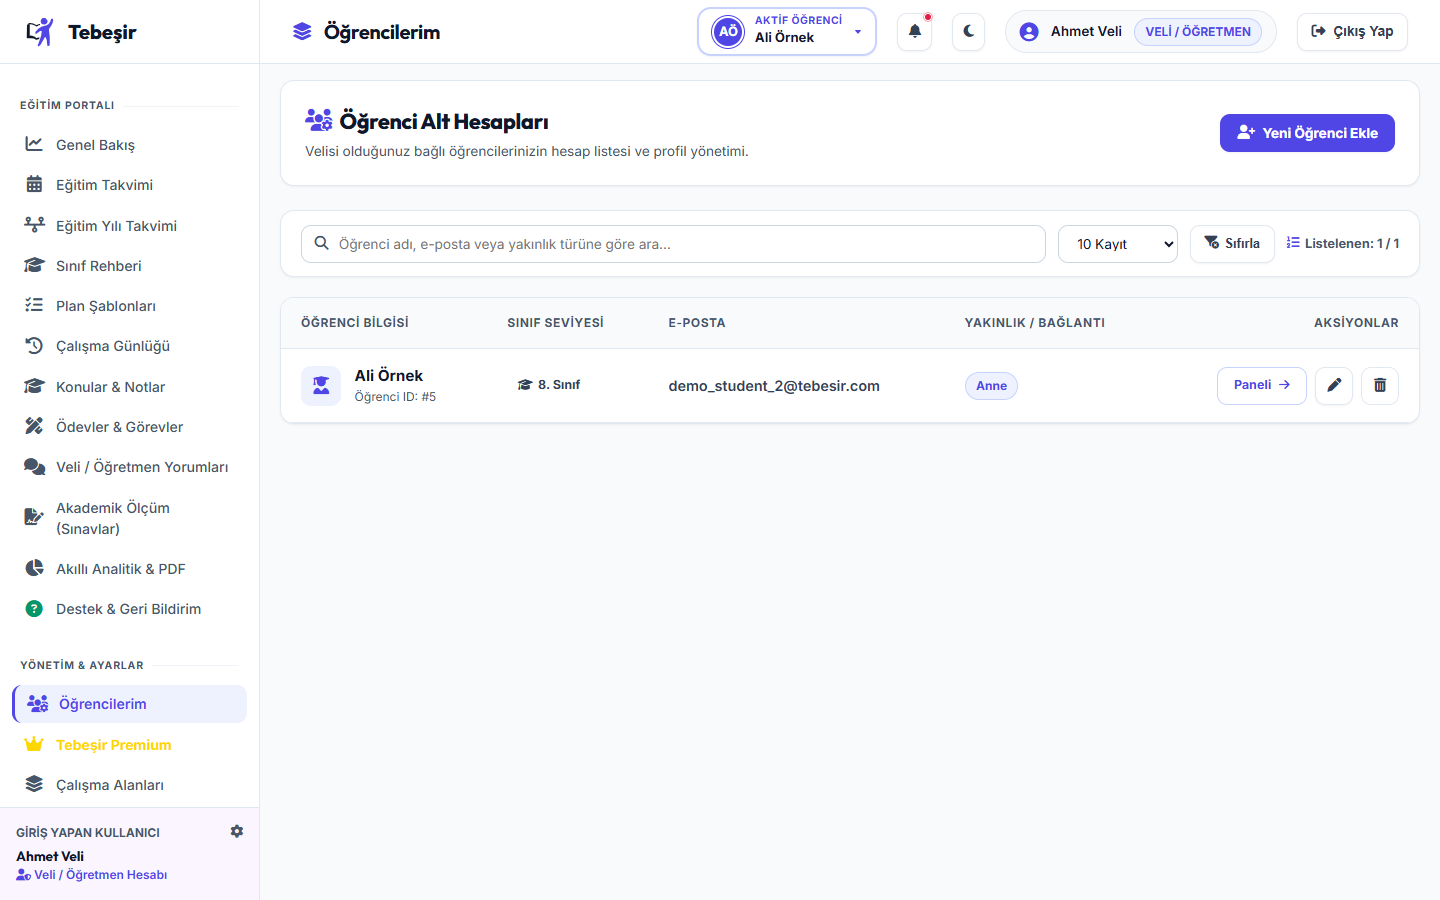Click the Tebeşir logo icon
This screenshot has width=1440, height=900.
click(x=40, y=32)
